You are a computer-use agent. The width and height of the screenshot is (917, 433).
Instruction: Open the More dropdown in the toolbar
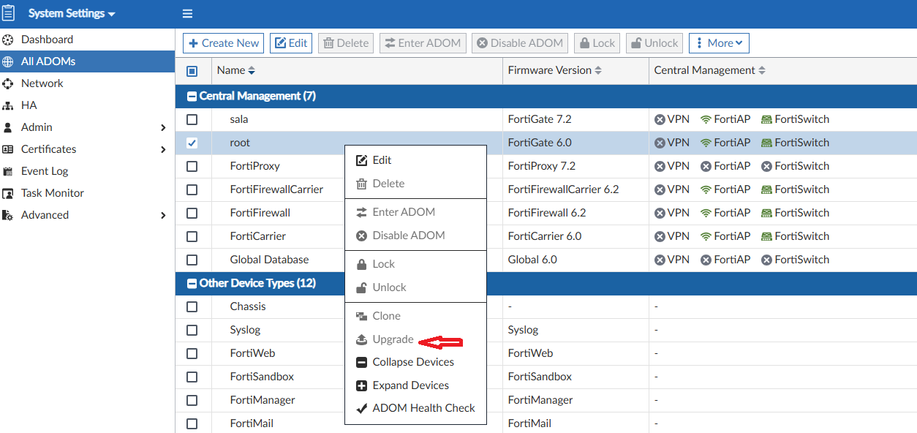[719, 43]
